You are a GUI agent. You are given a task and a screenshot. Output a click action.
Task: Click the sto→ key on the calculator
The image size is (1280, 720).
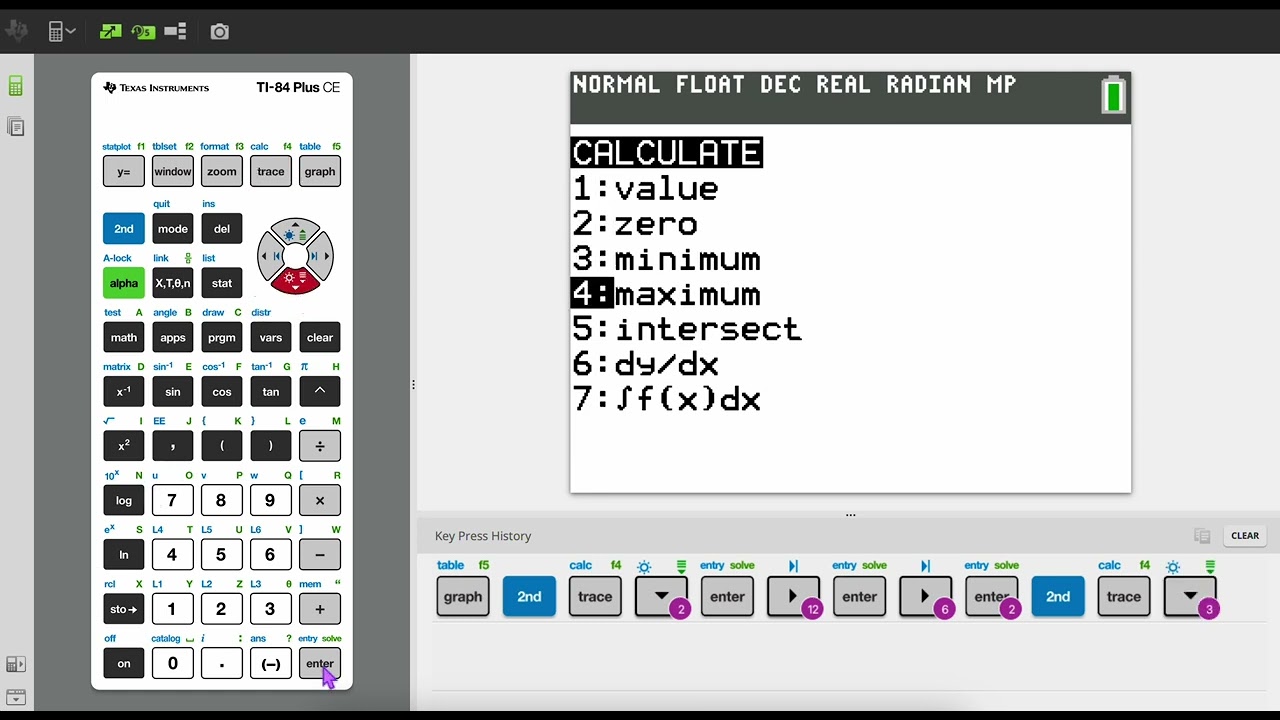pos(124,609)
